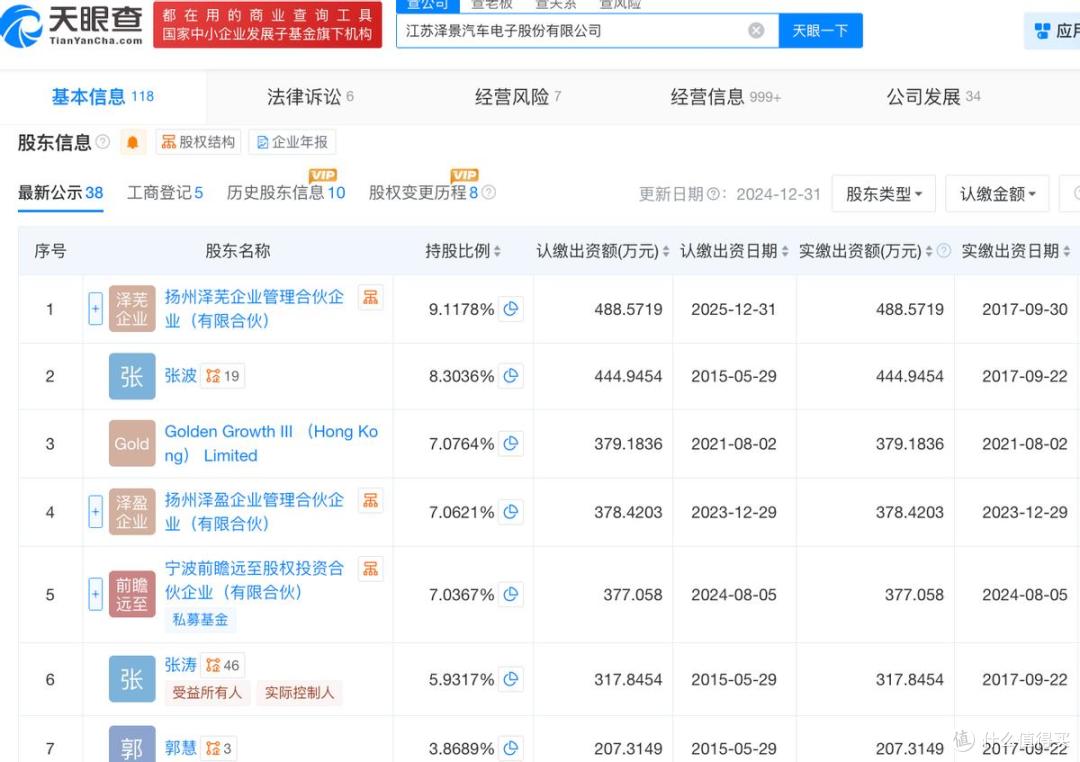Open Golden Growth III Limited link
The image size is (1080, 762).
tap(271, 443)
